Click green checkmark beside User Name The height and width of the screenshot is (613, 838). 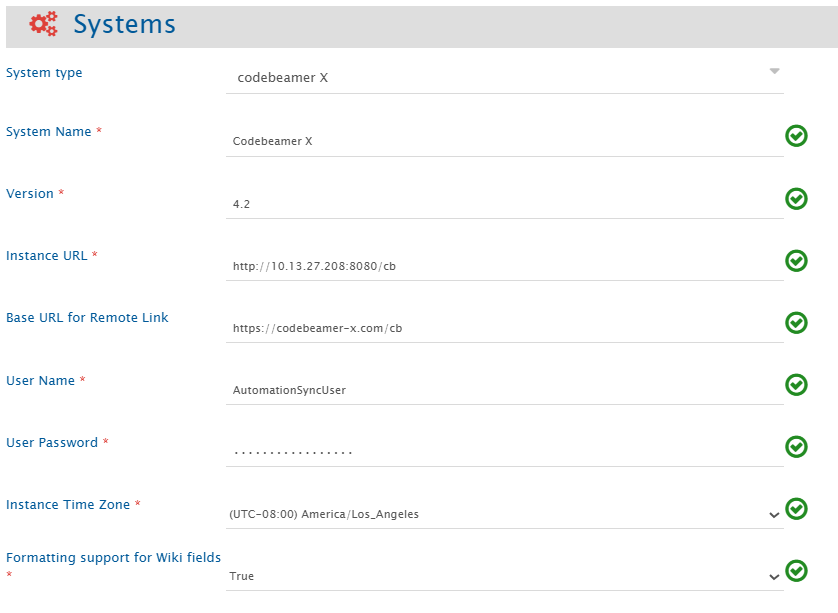point(796,385)
